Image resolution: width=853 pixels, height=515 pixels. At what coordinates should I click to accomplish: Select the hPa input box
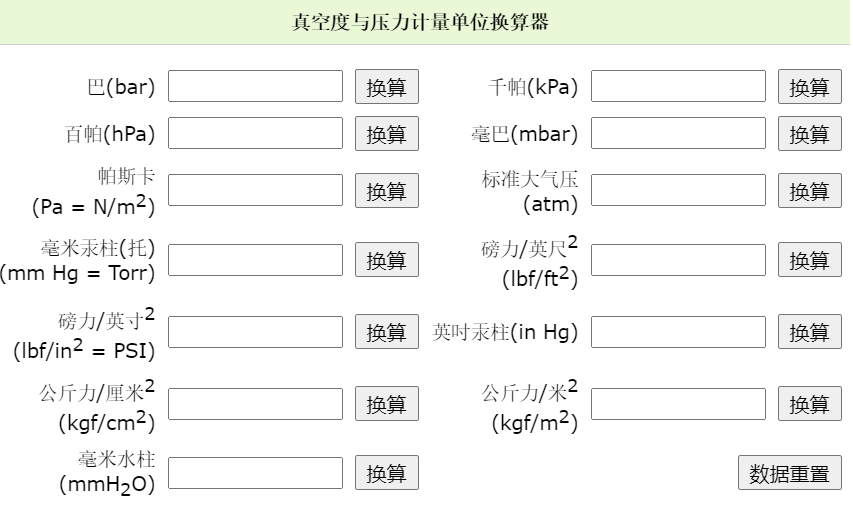coord(255,133)
